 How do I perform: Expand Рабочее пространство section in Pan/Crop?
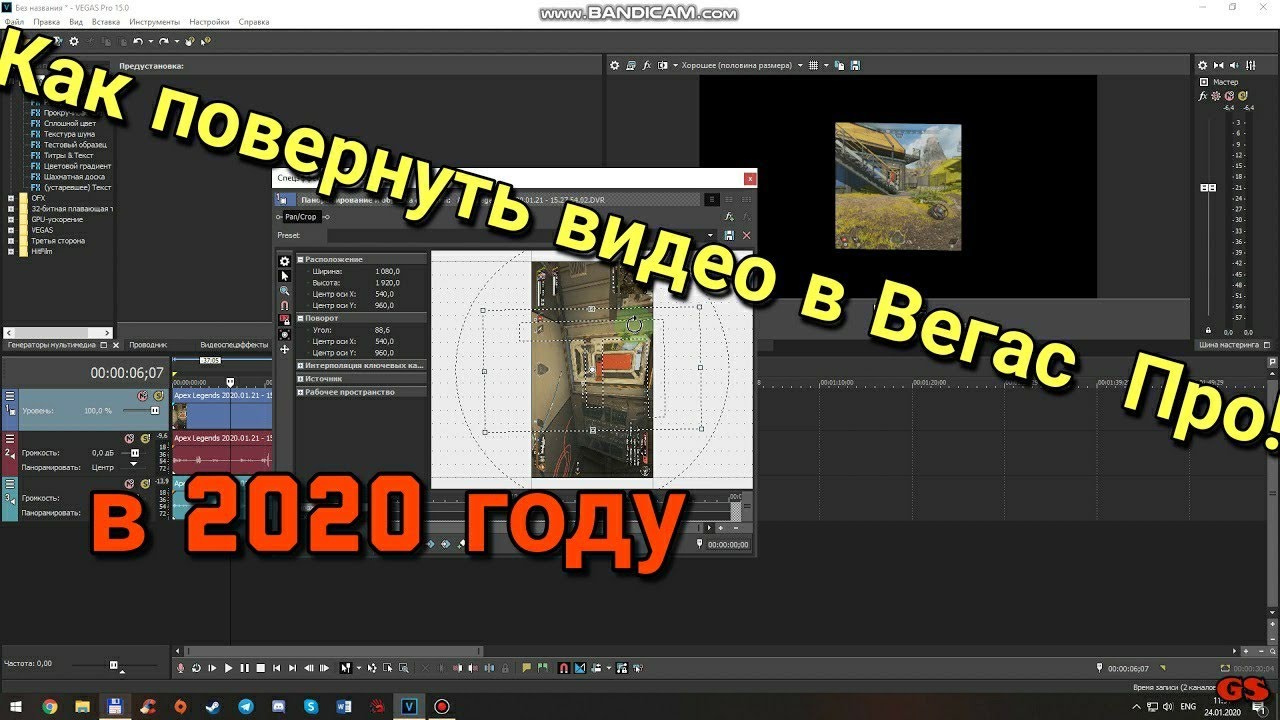(x=300, y=392)
